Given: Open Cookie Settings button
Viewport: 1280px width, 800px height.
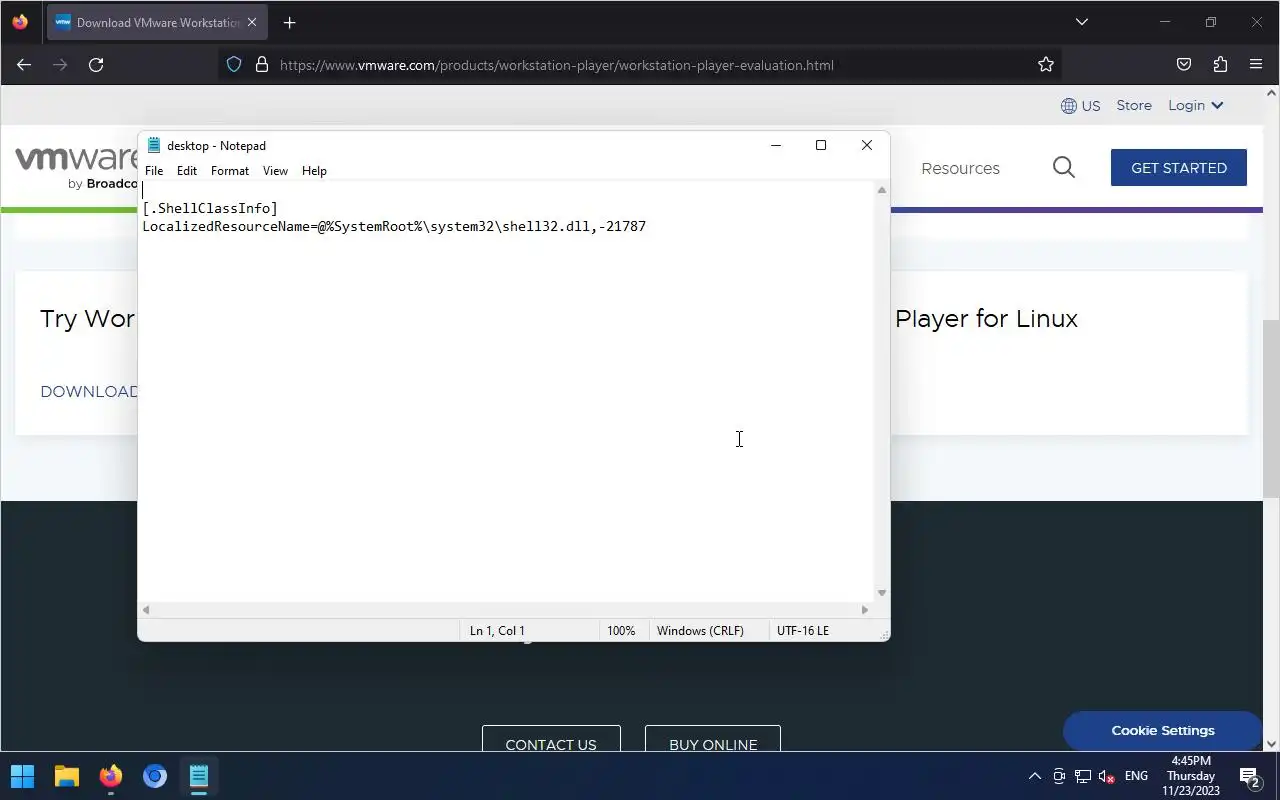Looking at the screenshot, I should [x=1163, y=731].
